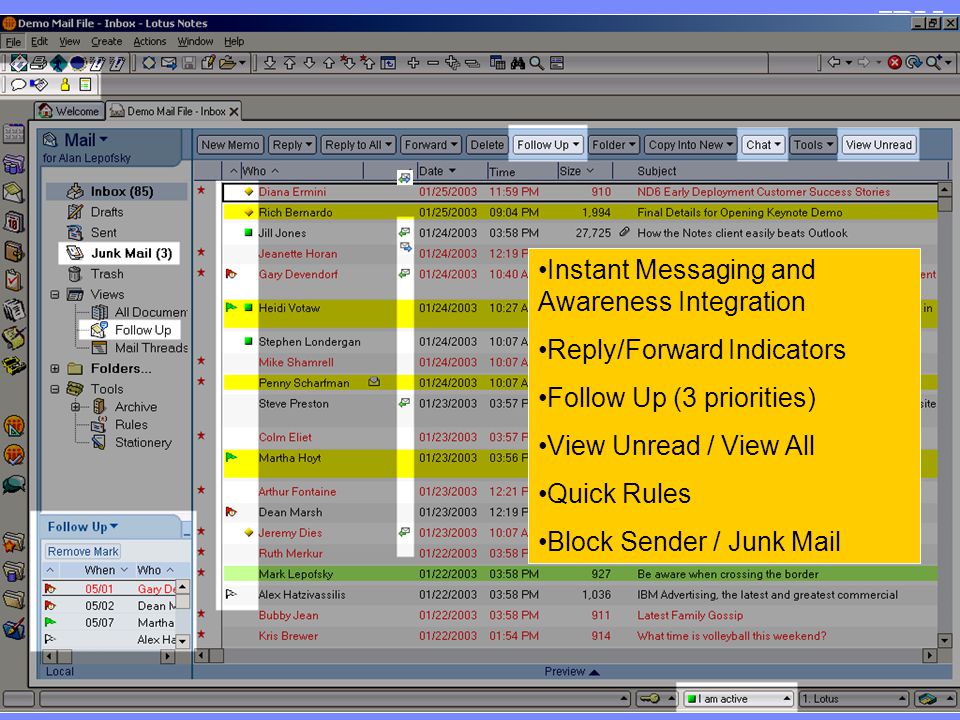Select the Jill Jones message row
The width and height of the screenshot is (960, 720).
[579, 233]
